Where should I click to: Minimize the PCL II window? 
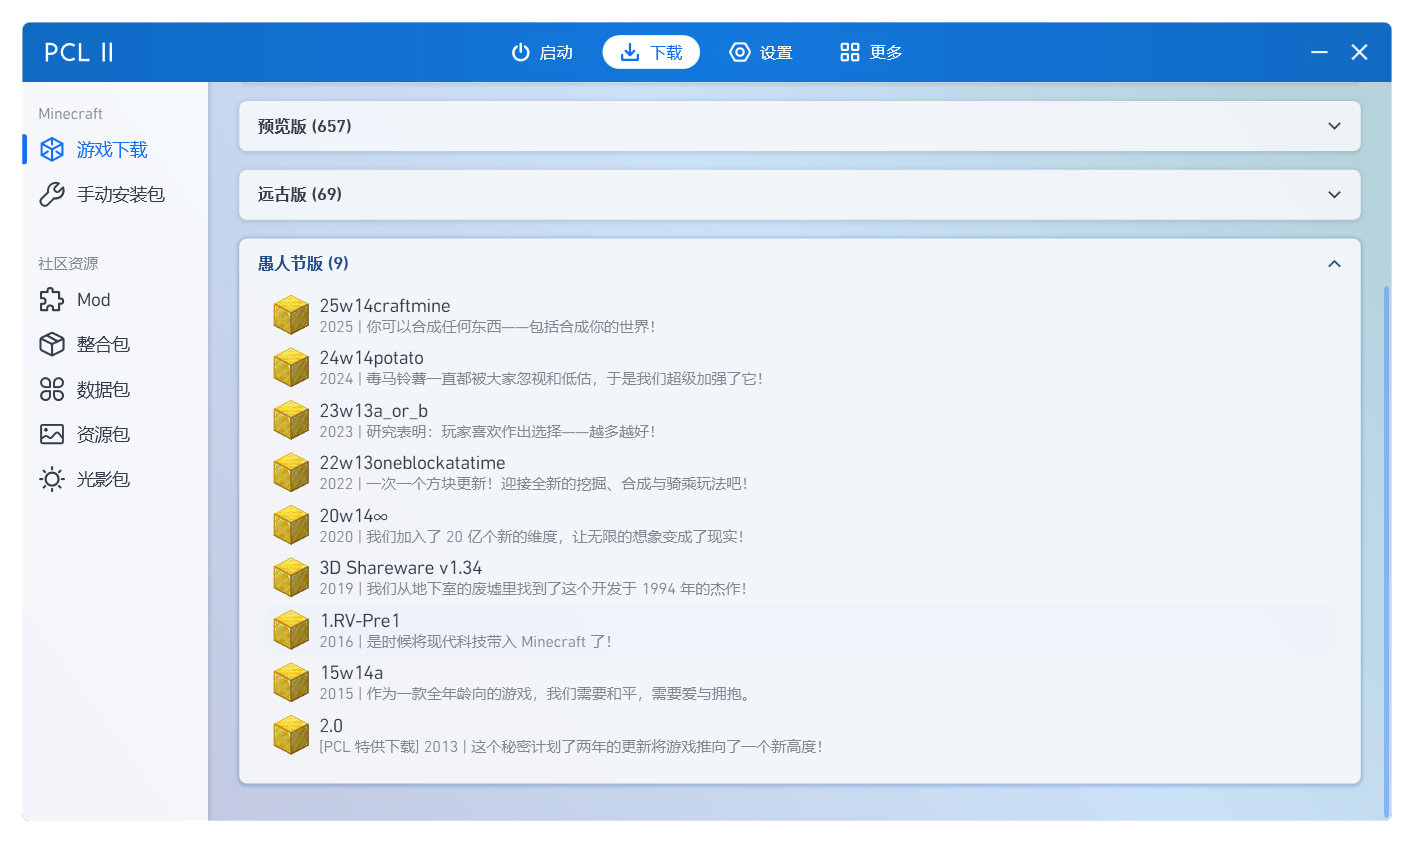pos(1319,52)
